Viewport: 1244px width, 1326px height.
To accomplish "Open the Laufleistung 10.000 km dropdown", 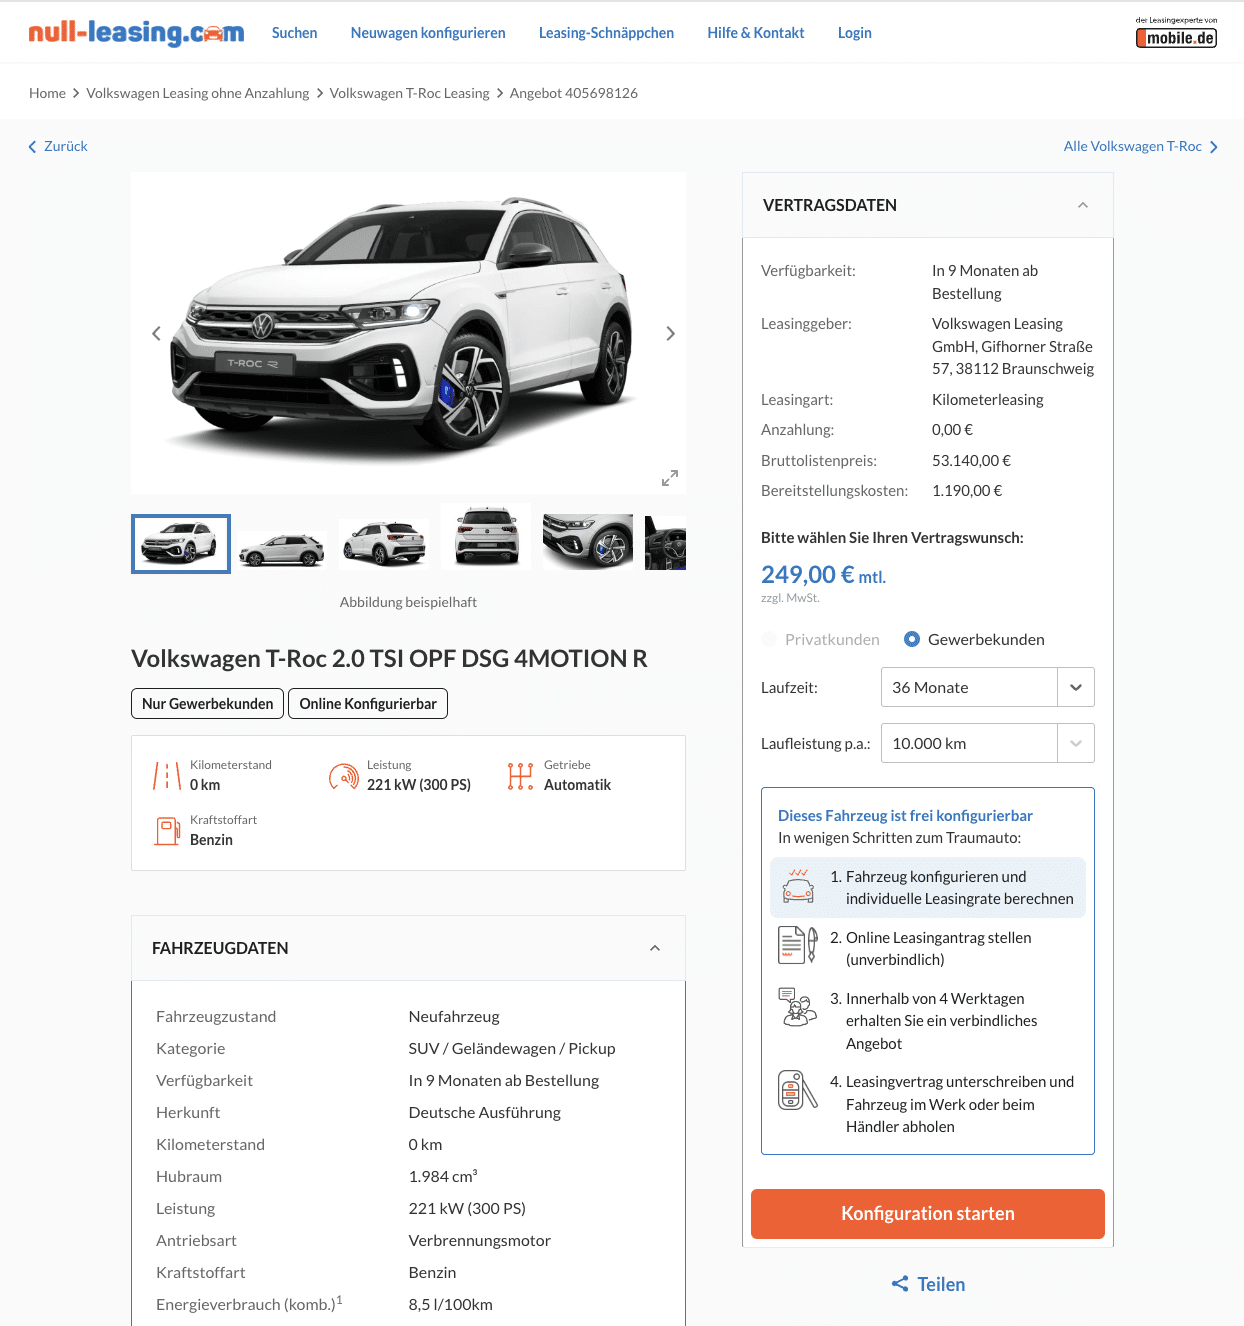I will (x=988, y=743).
